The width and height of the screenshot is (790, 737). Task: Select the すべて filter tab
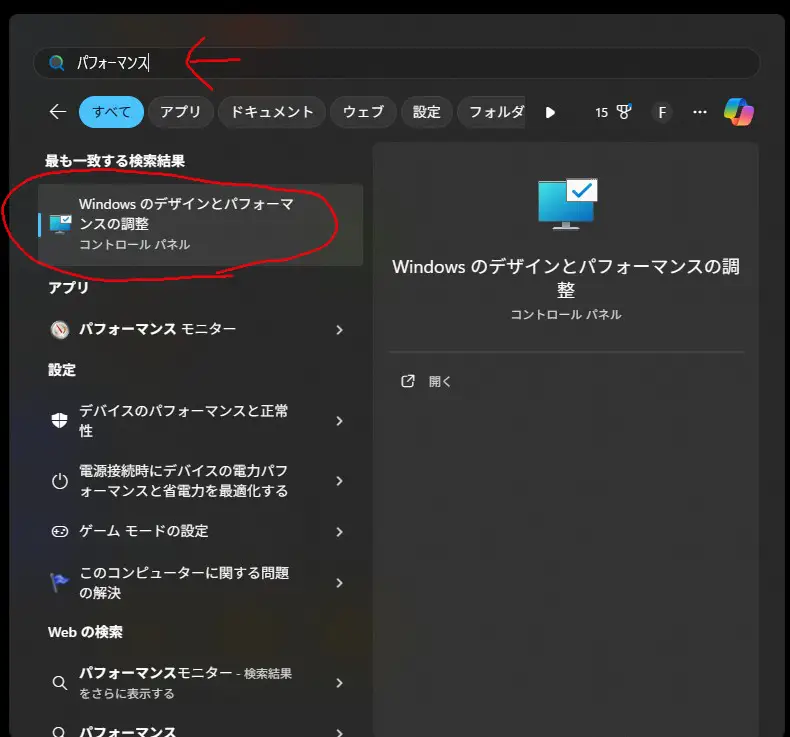pyautogui.click(x=111, y=112)
